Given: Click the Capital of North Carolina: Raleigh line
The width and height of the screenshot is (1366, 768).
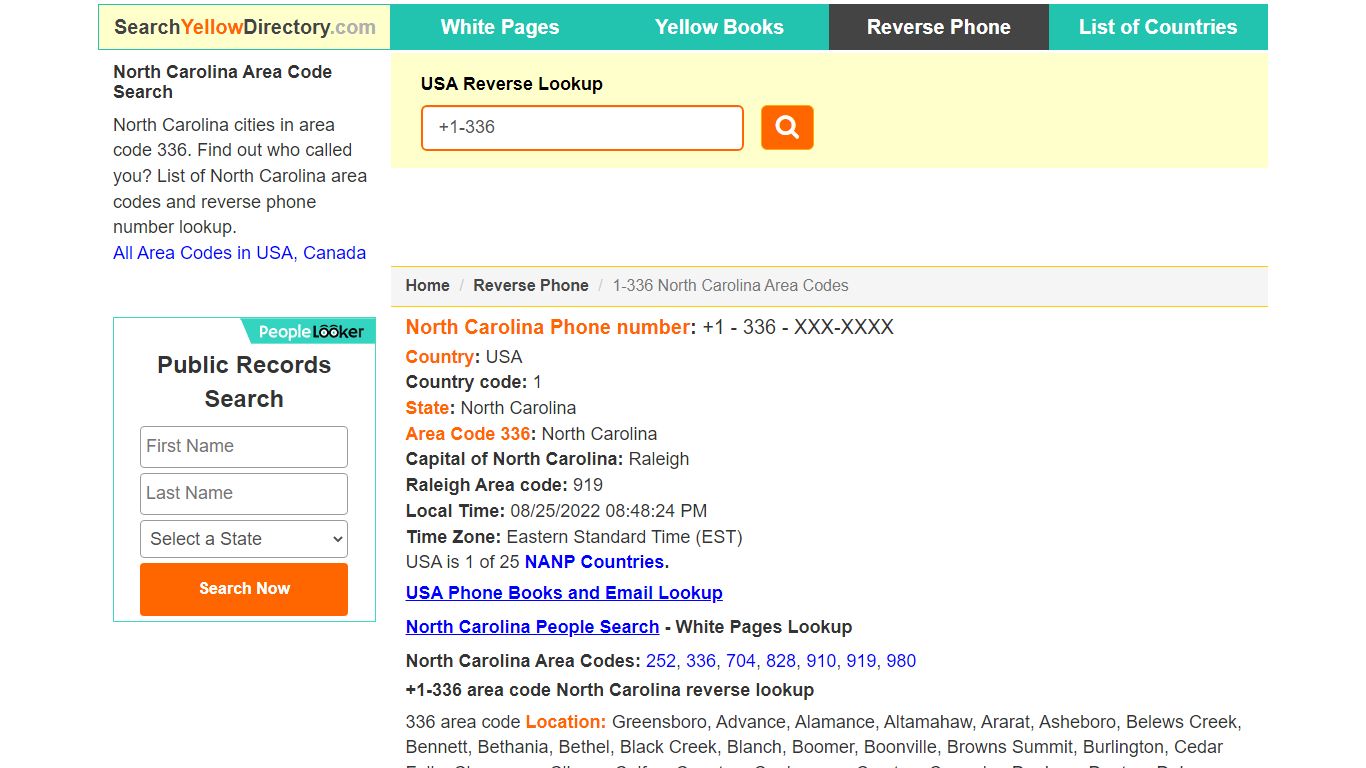Looking at the screenshot, I should coord(547,459).
